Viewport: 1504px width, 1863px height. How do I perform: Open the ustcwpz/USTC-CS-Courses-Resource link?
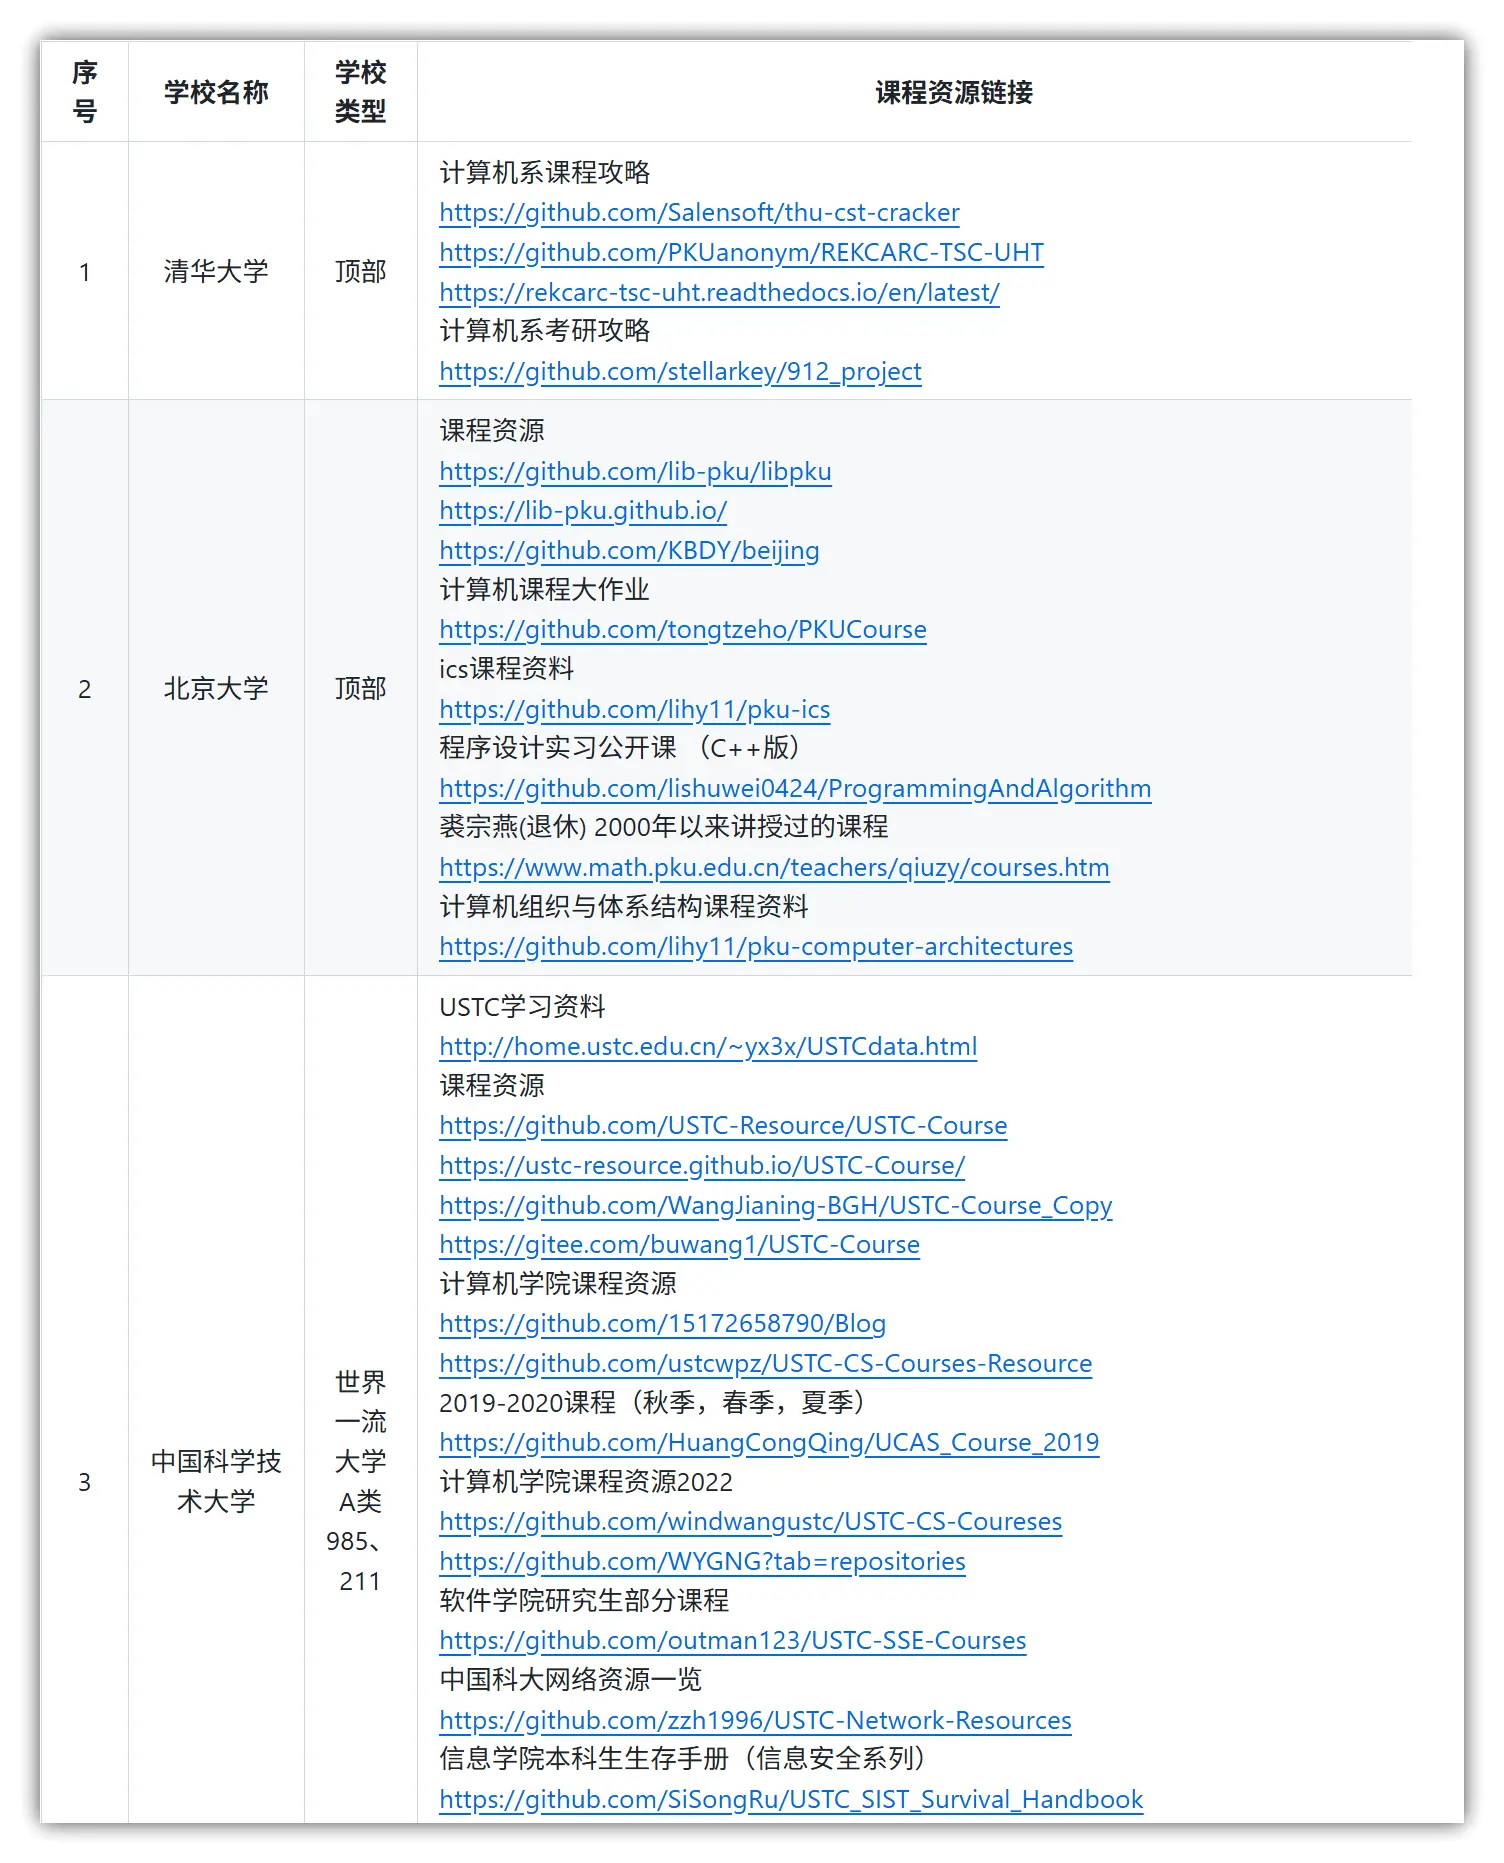(x=765, y=1364)
